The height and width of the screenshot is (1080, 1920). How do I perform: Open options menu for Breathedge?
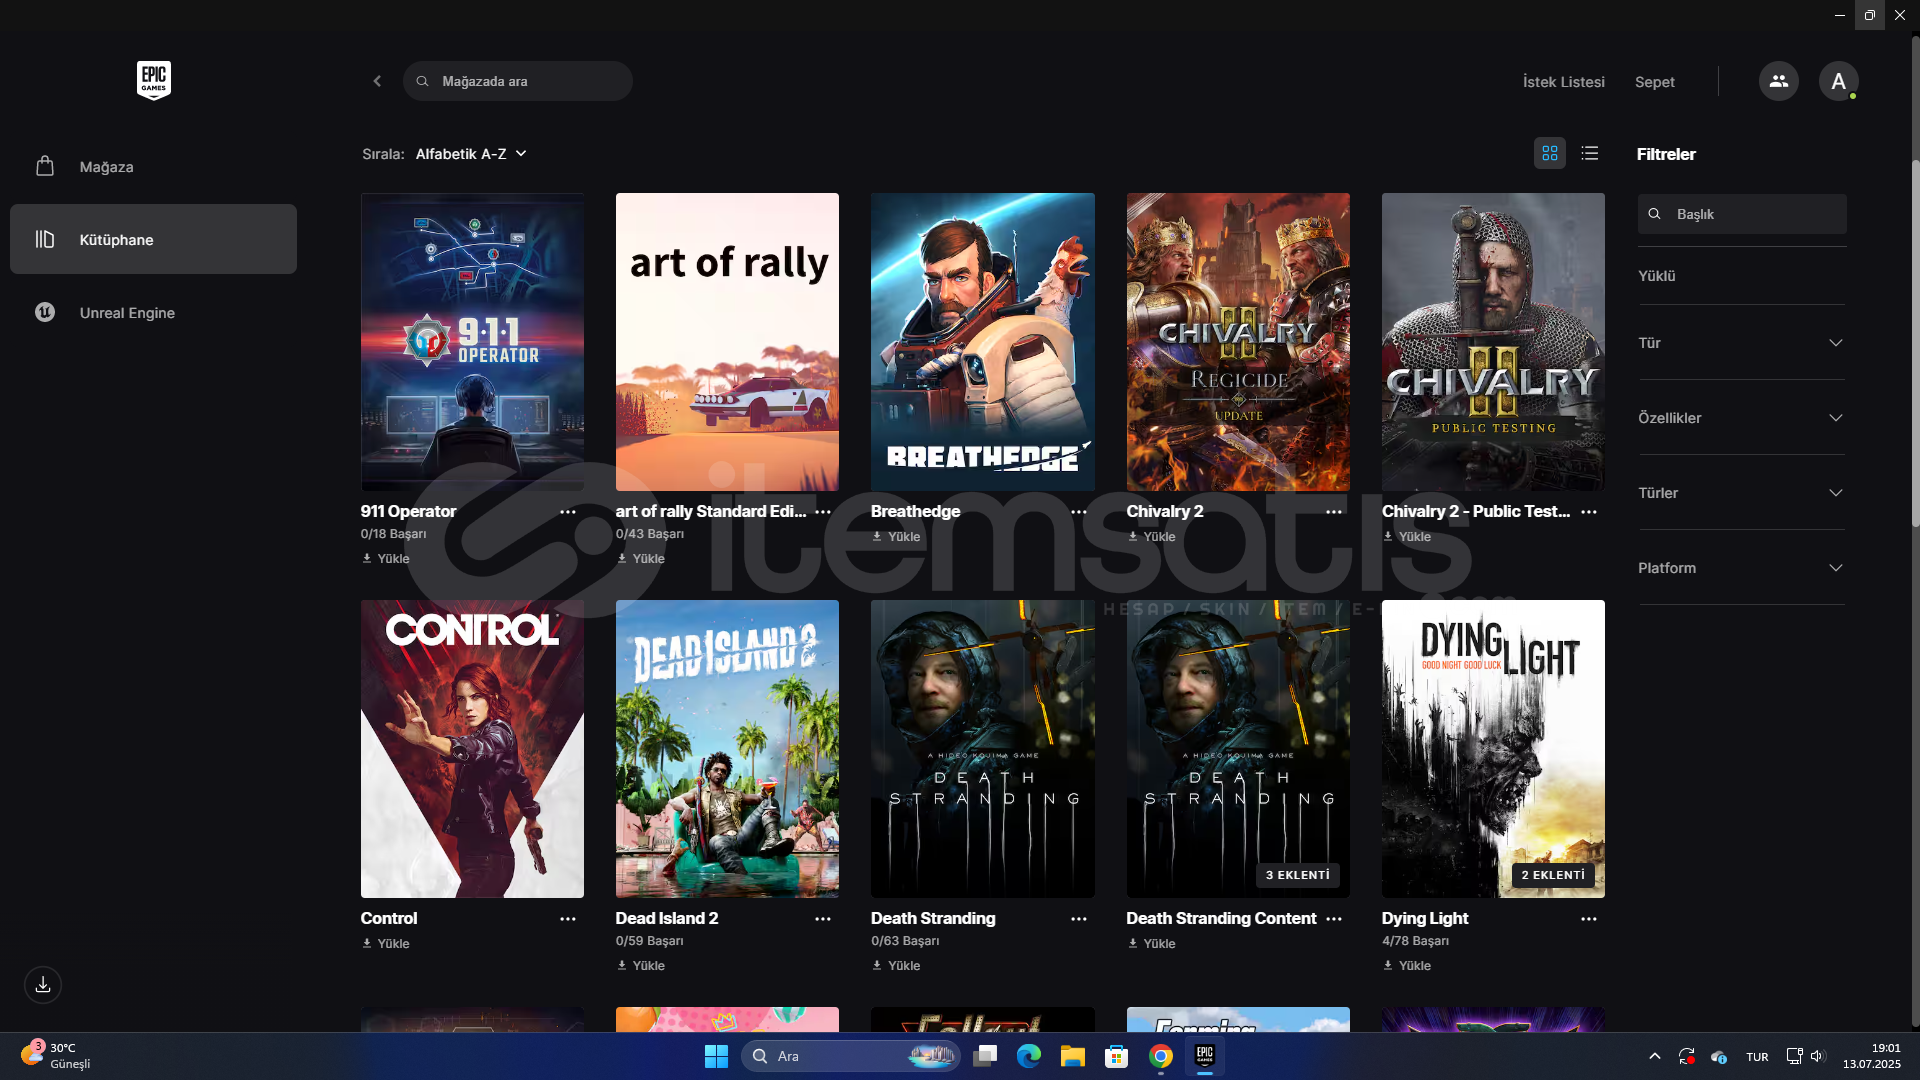pyautogui.click(x=1079, y=512)
